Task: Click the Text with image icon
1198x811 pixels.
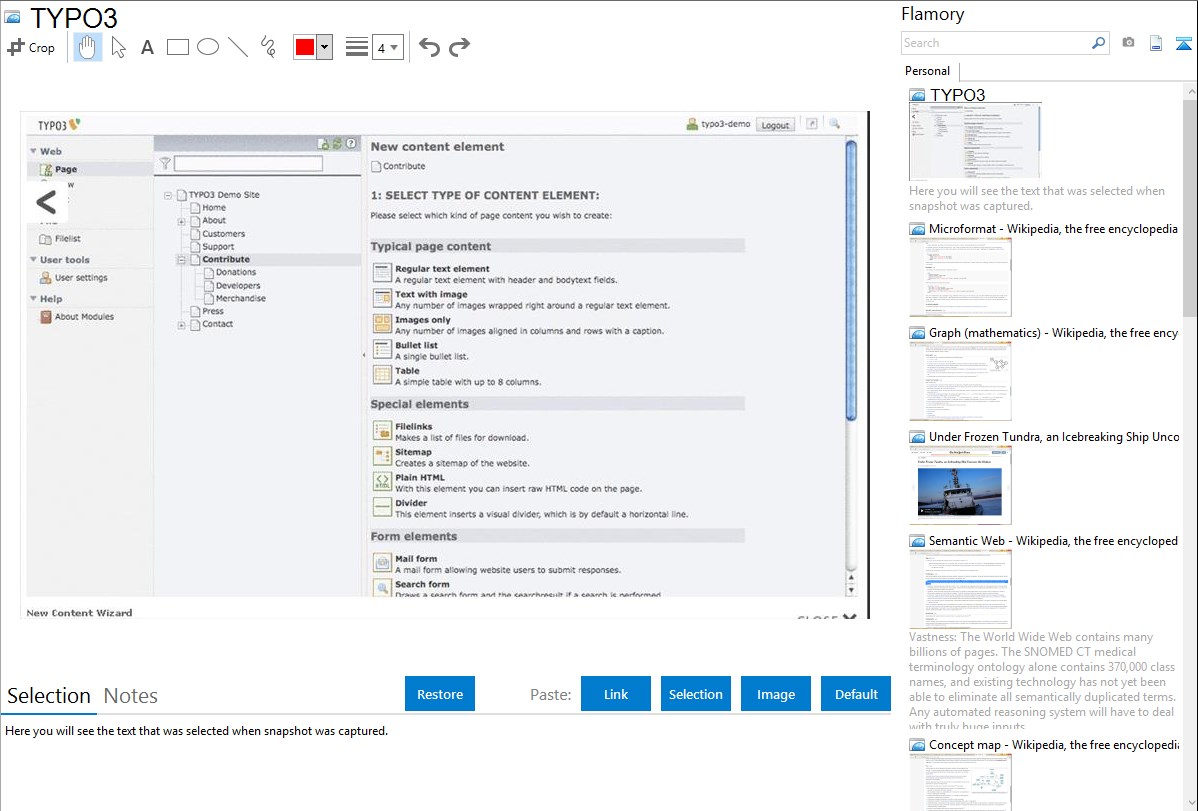Action: pos(382,298)
